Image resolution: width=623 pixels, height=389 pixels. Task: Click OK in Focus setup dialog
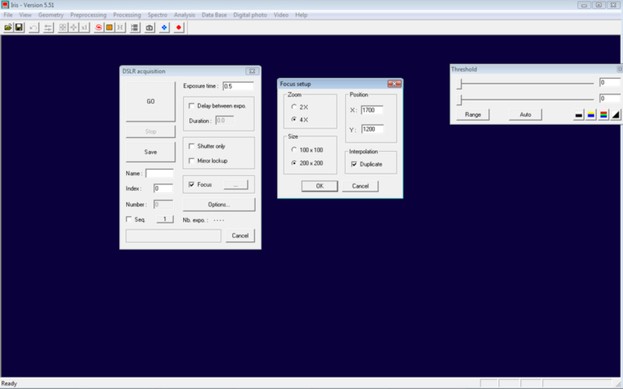pos(319,186)
